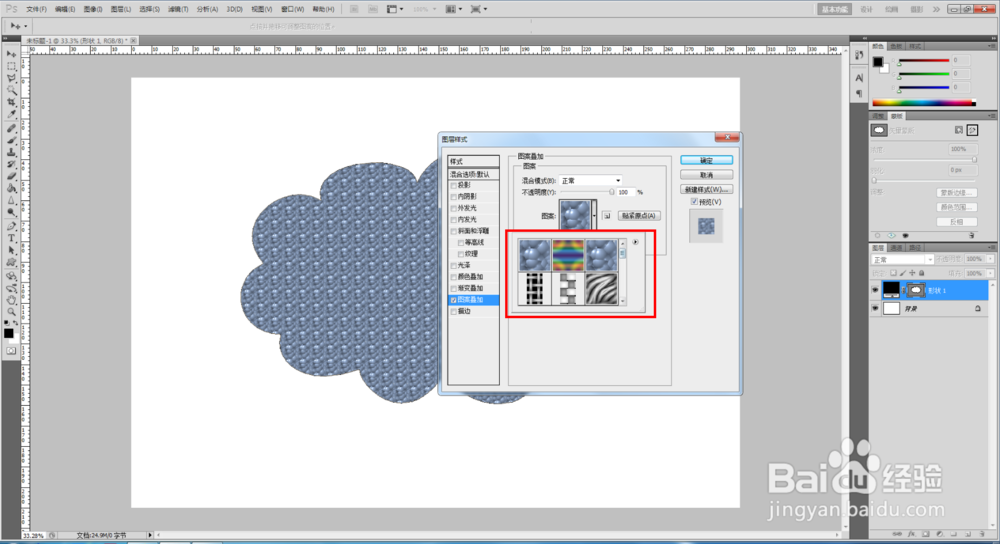Select the Crop tool
This screenshot has width=1000, height=544.
[x=11, y=103]
